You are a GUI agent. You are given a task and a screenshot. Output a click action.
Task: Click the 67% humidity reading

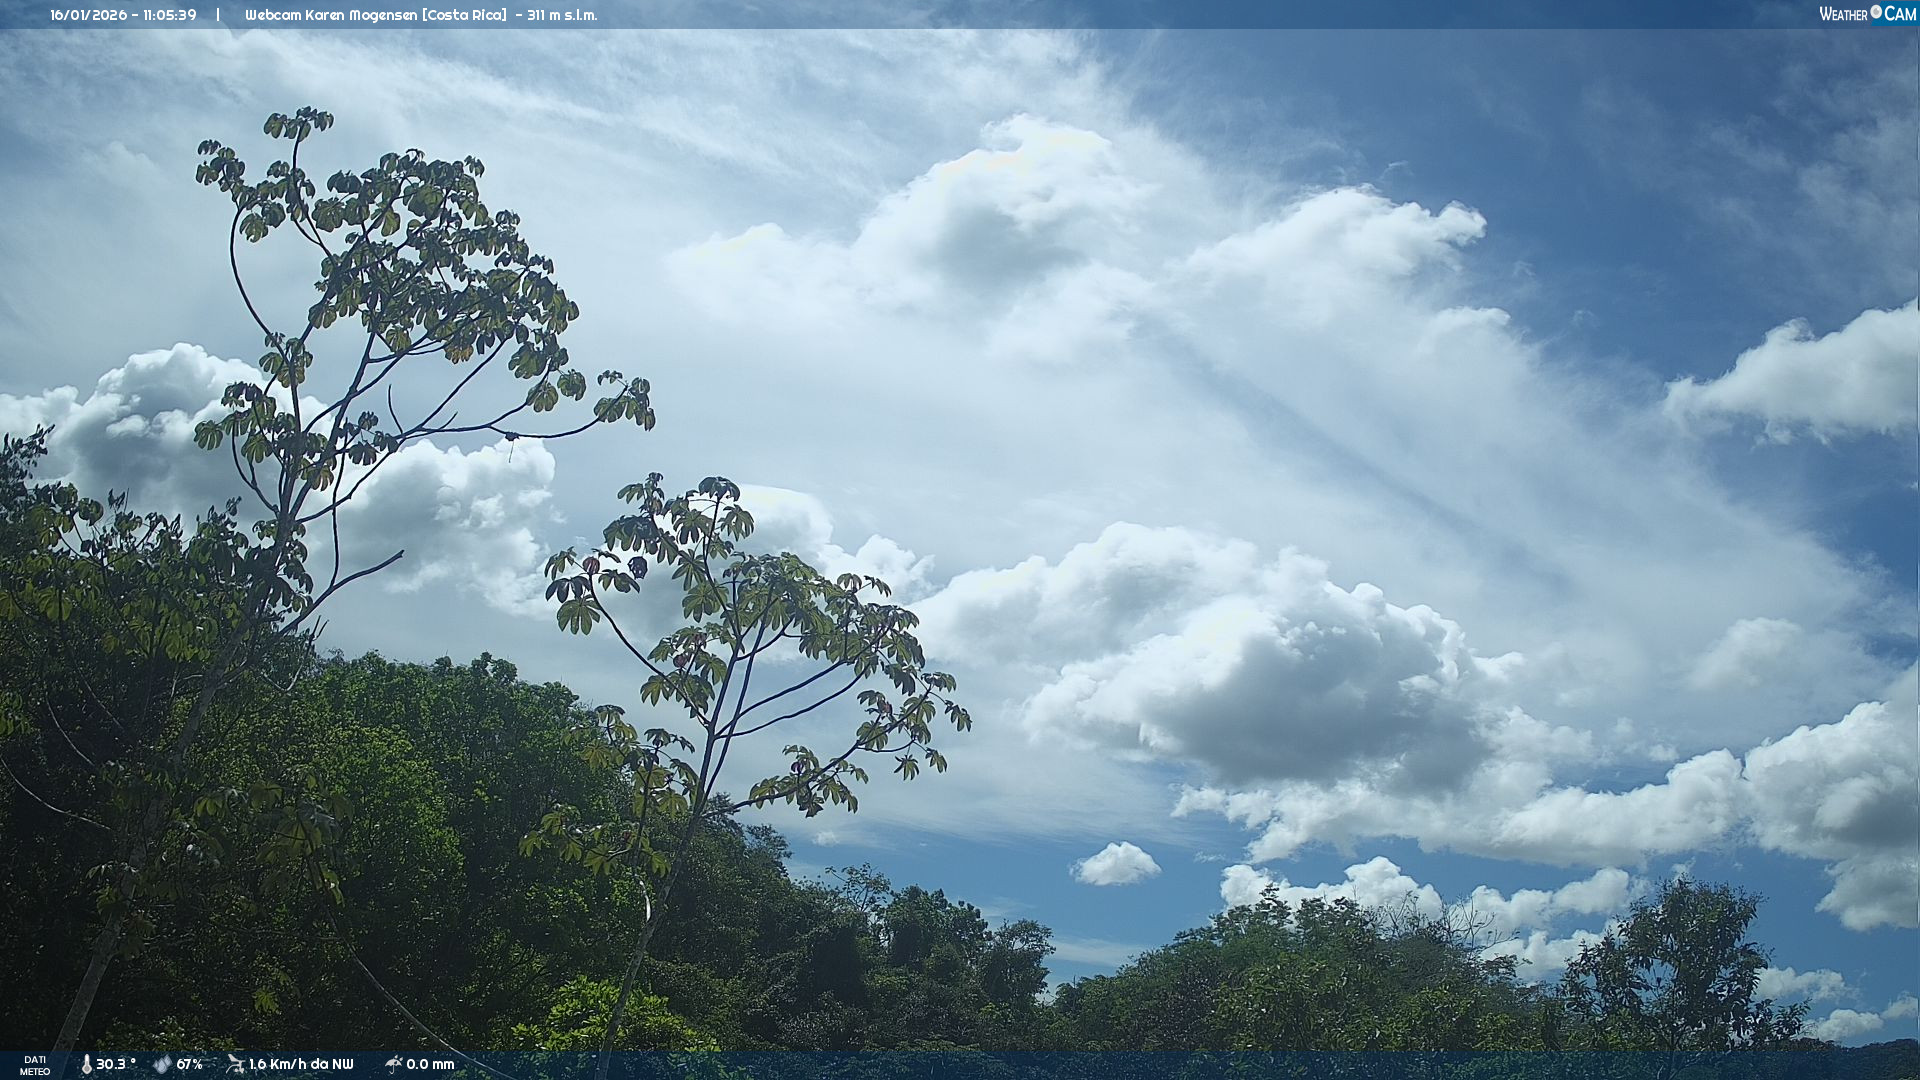pyautogui.click(x=190, y=1064)
